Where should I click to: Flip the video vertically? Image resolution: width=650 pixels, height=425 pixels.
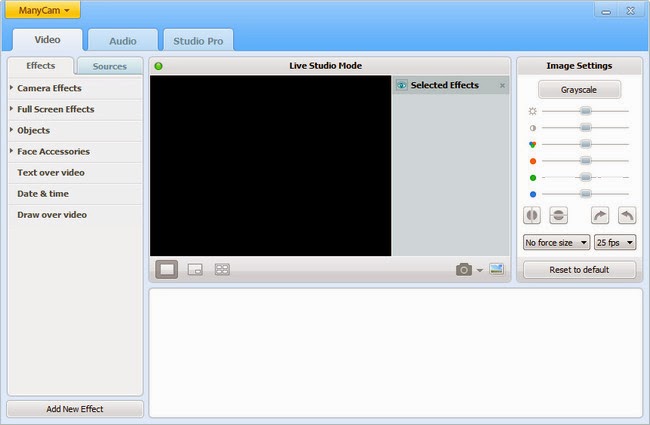click(558, 215)
